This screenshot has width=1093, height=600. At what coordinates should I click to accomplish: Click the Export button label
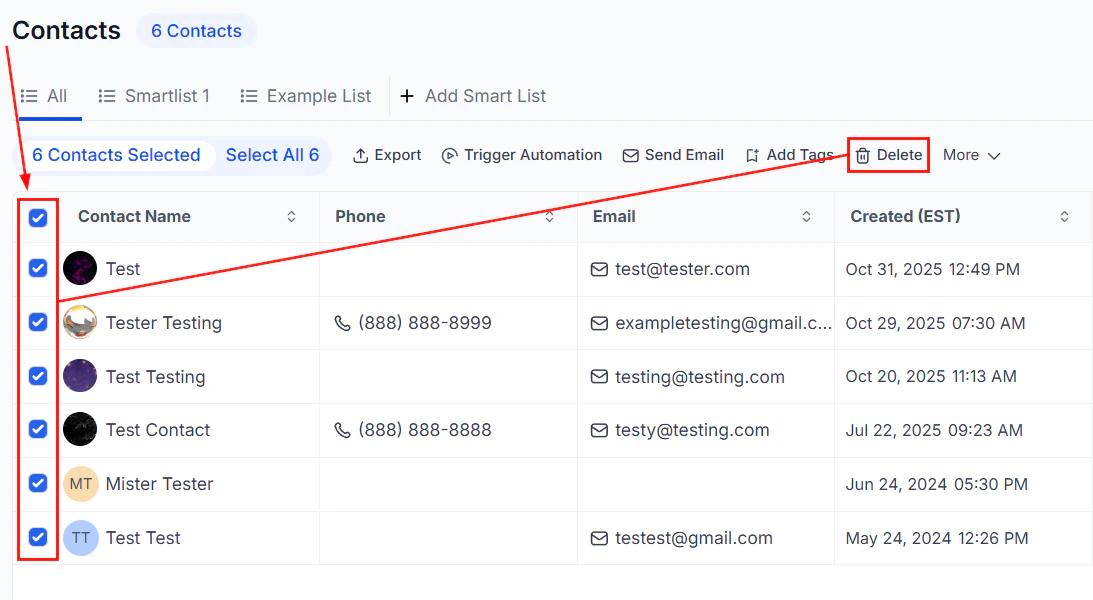click(x=398, y=155)
